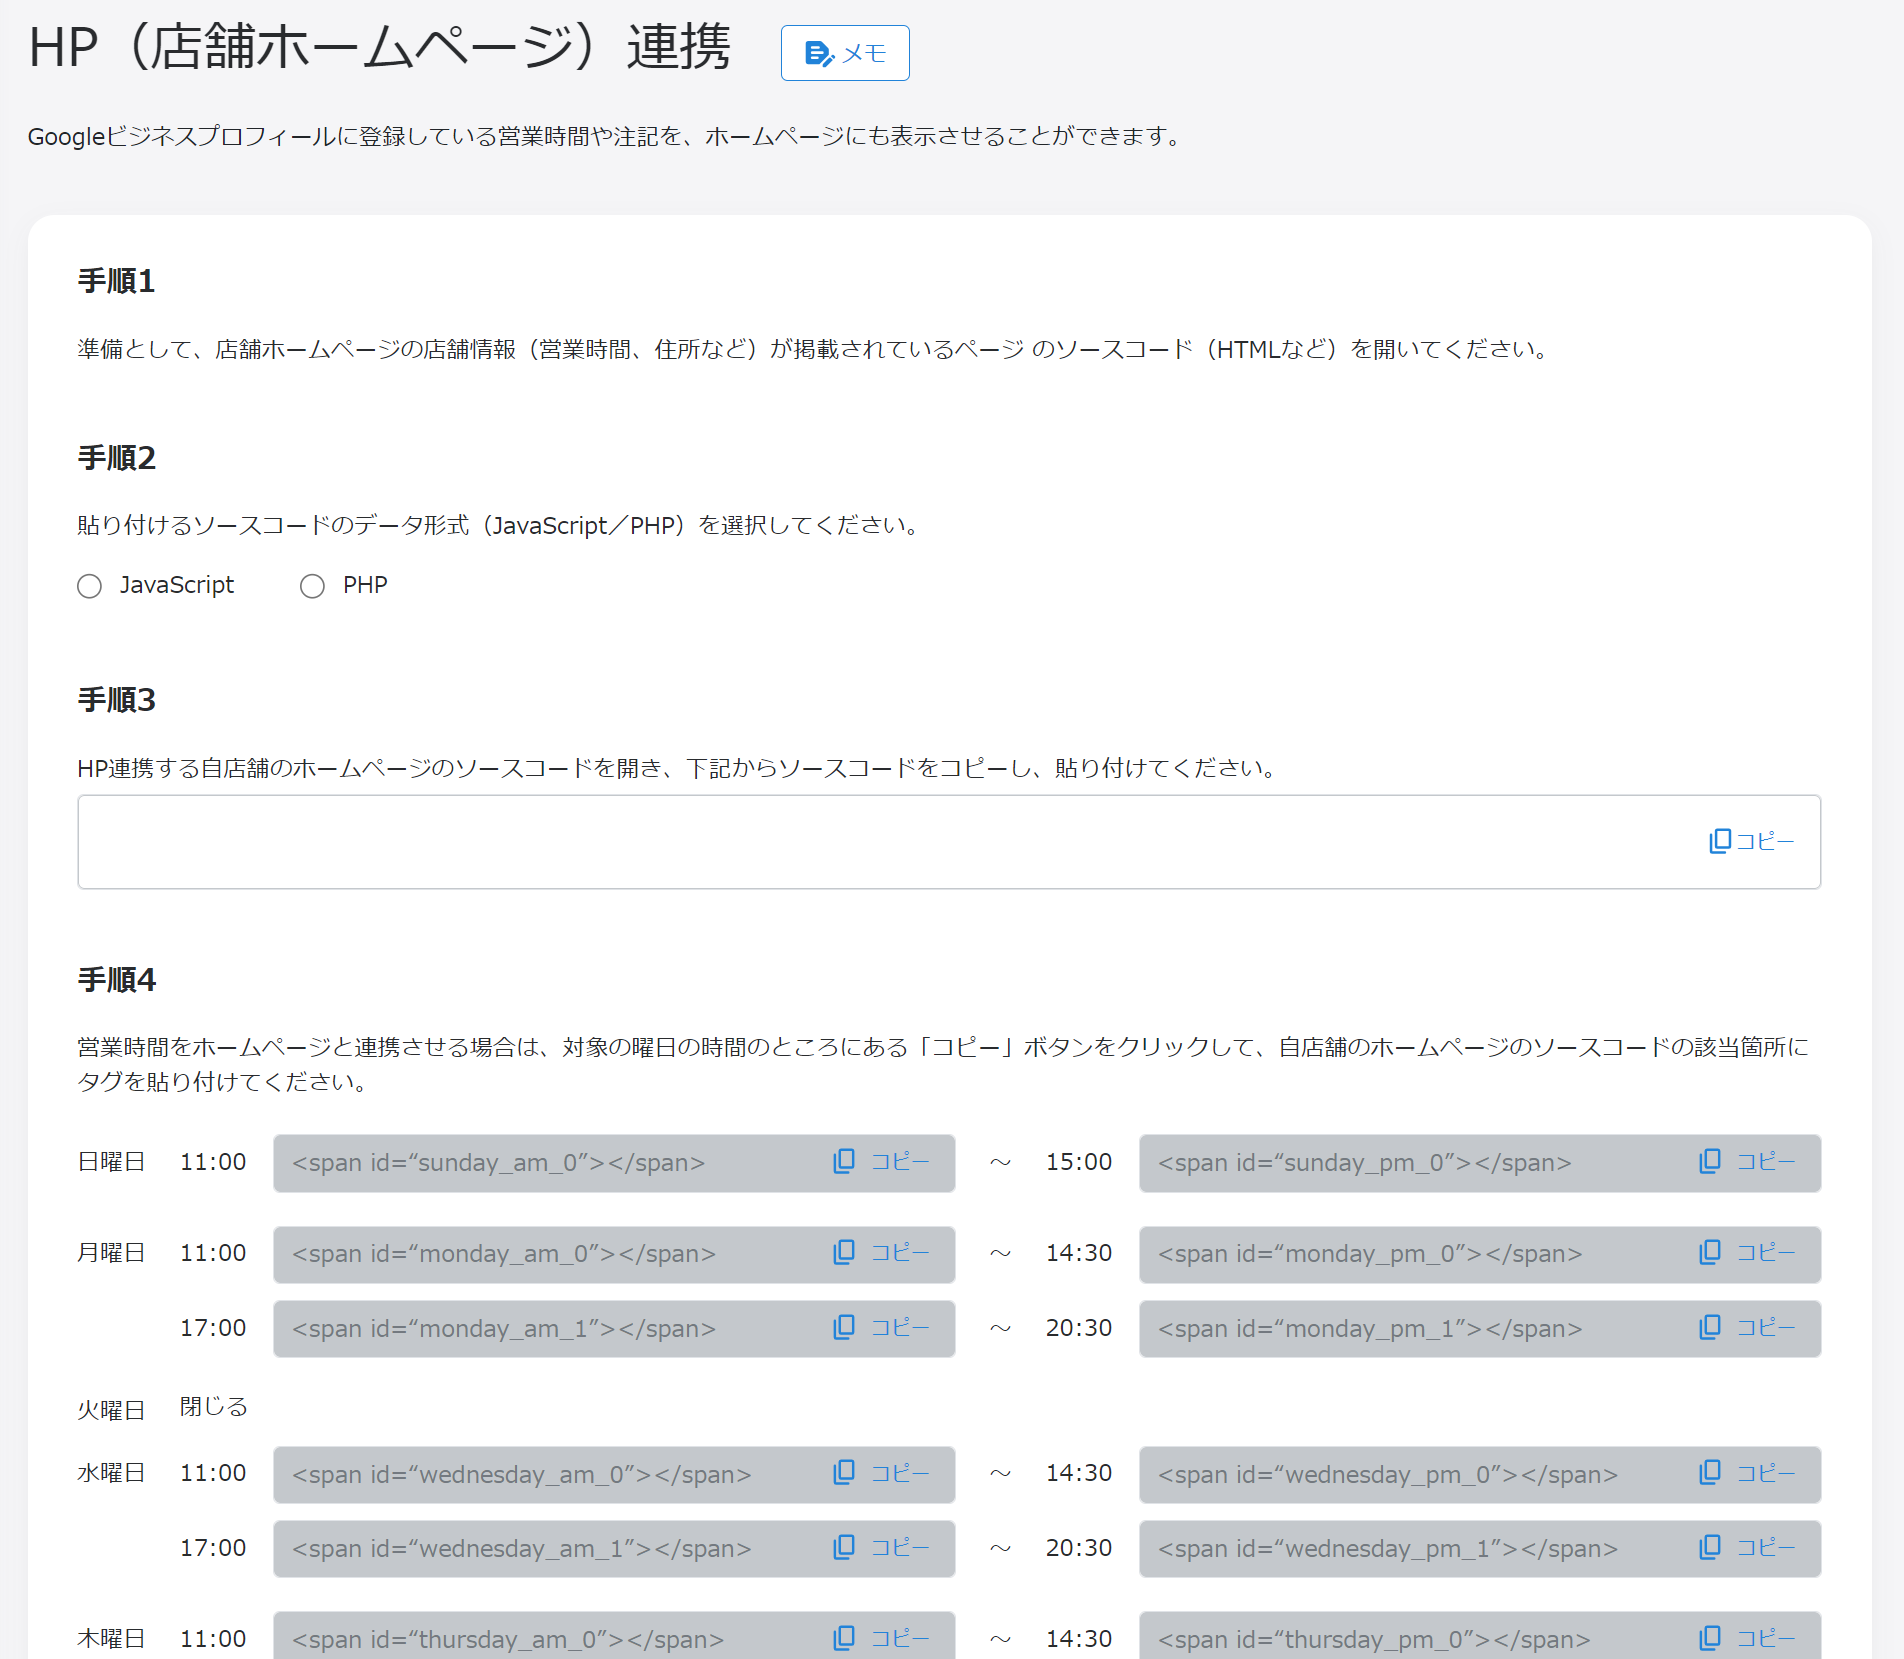Select the JavaScript radio option
Image resolution: width=1904 pixels, height=1659 pixels.
point(90,586)
